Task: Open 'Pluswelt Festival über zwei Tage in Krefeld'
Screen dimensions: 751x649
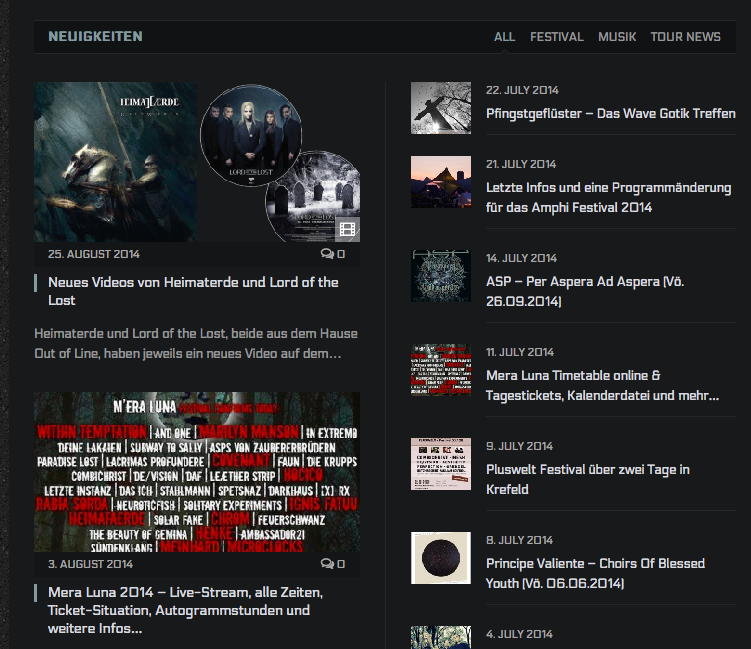Action: 588,479
